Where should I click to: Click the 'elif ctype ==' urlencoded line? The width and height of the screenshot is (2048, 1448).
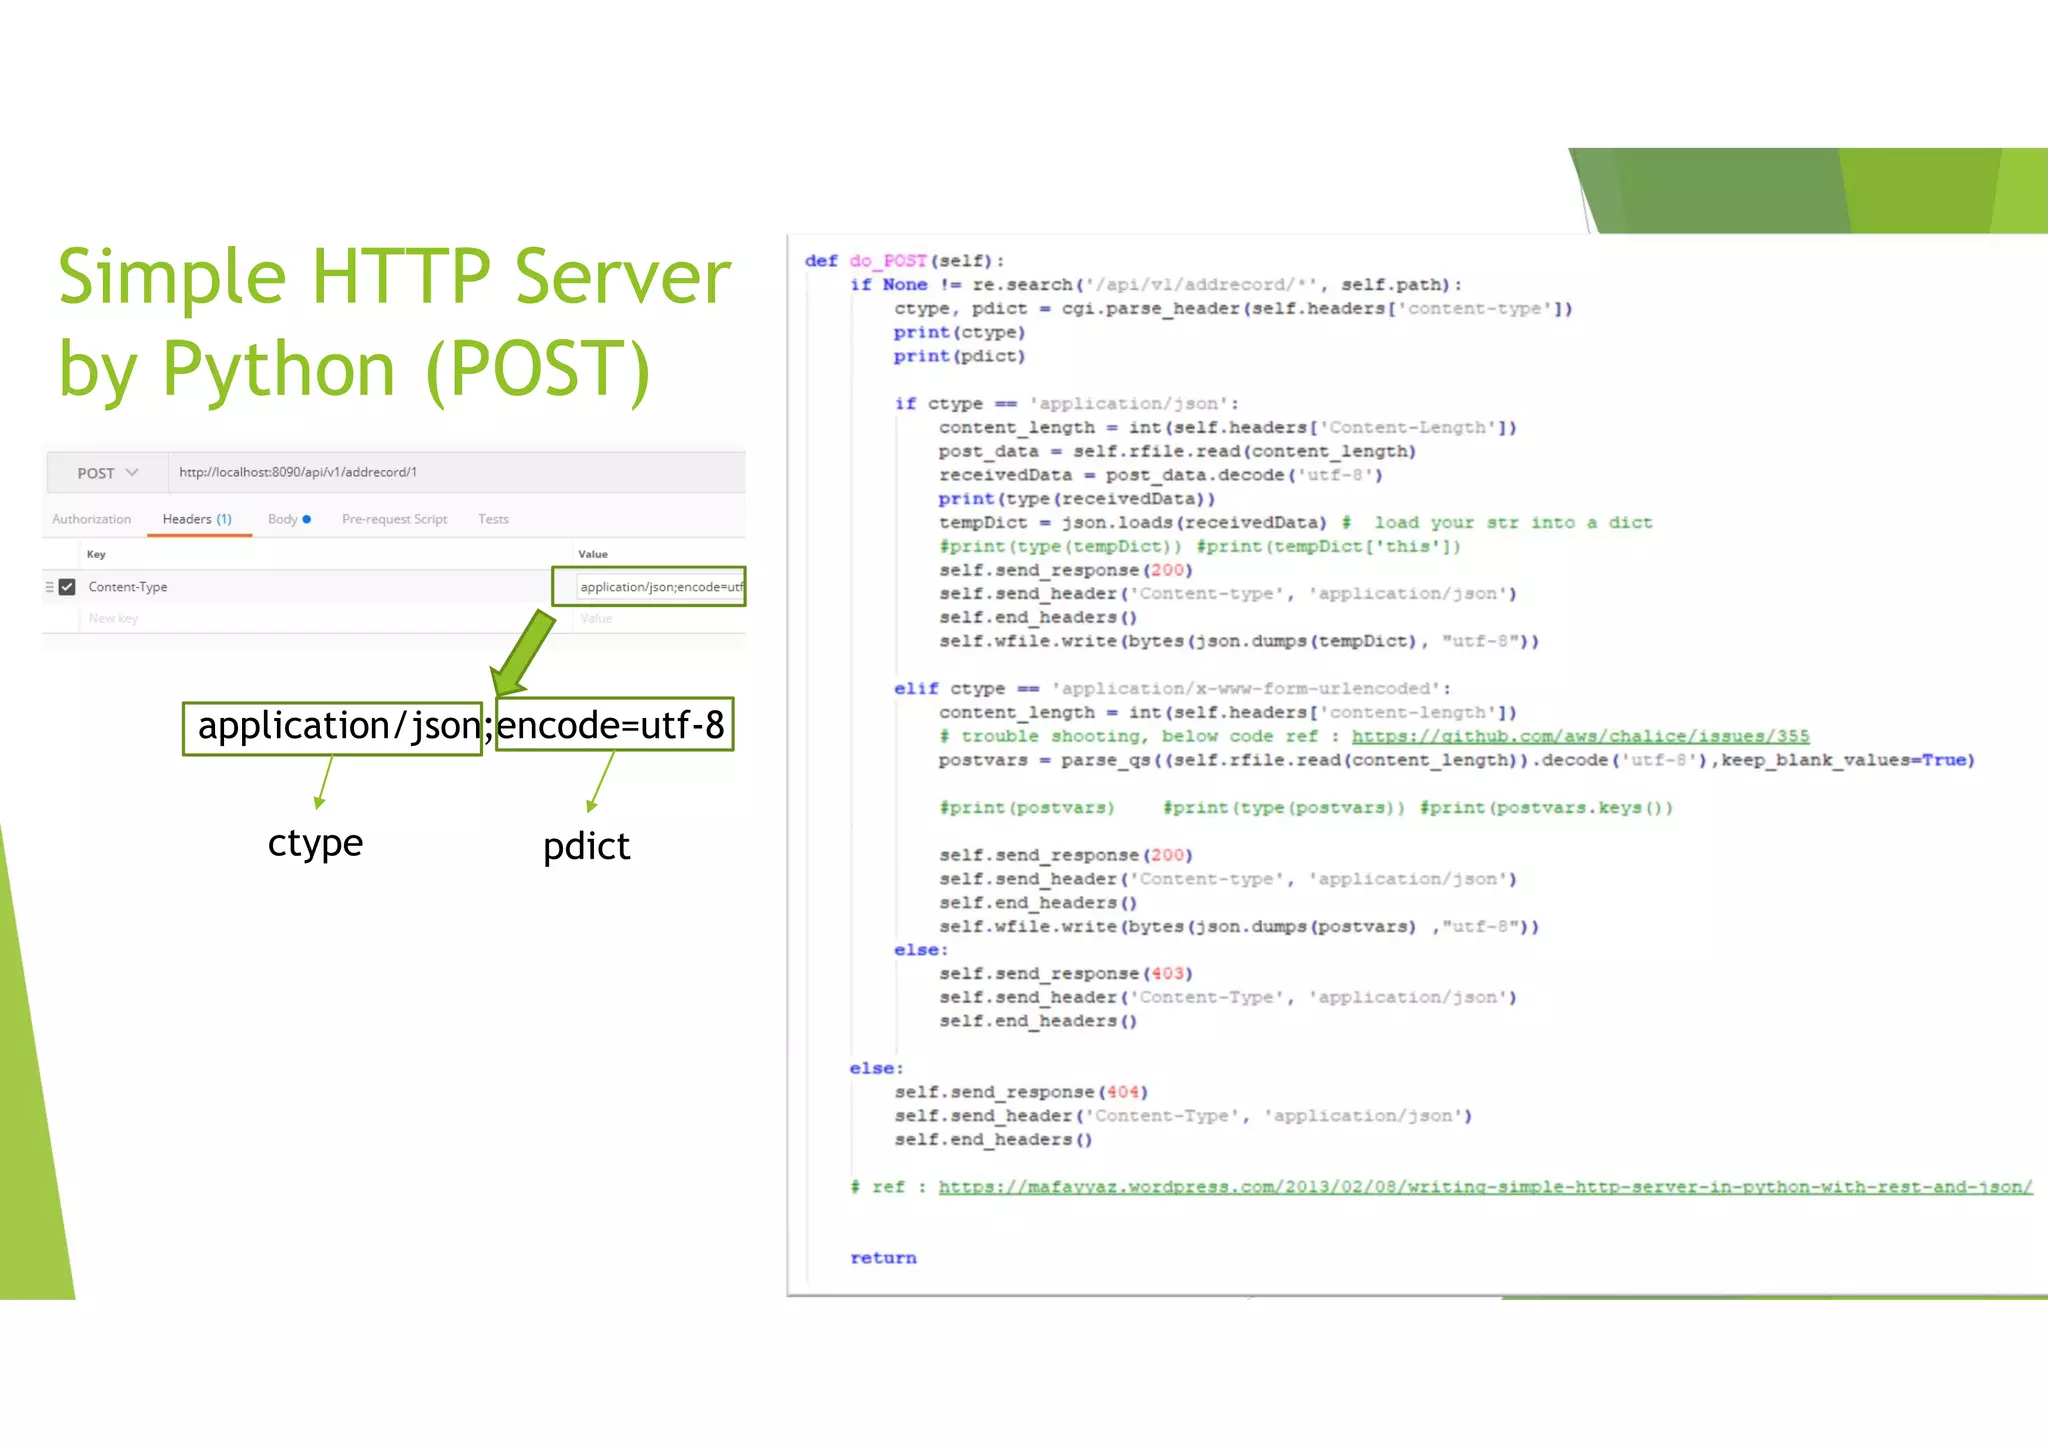click(x=1172, y=689)
